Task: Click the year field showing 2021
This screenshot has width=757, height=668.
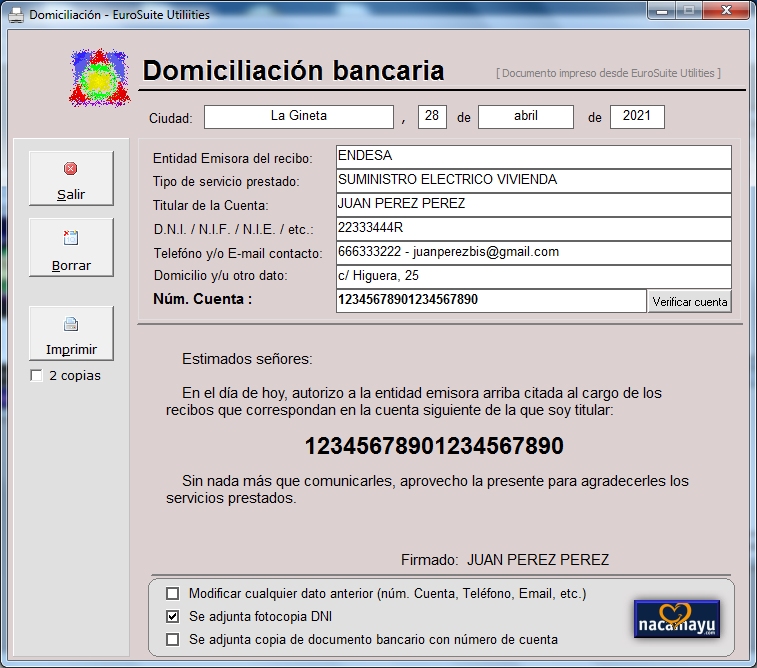Action: (636, 116)
